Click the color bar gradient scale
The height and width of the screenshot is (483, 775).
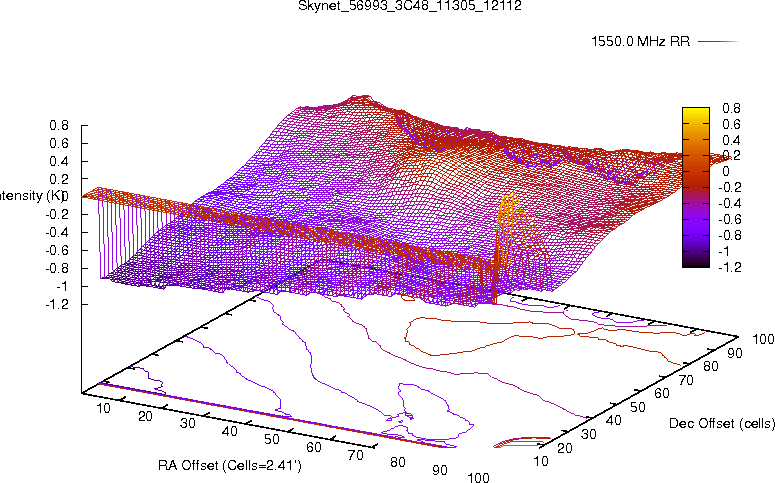pos(696,187)
